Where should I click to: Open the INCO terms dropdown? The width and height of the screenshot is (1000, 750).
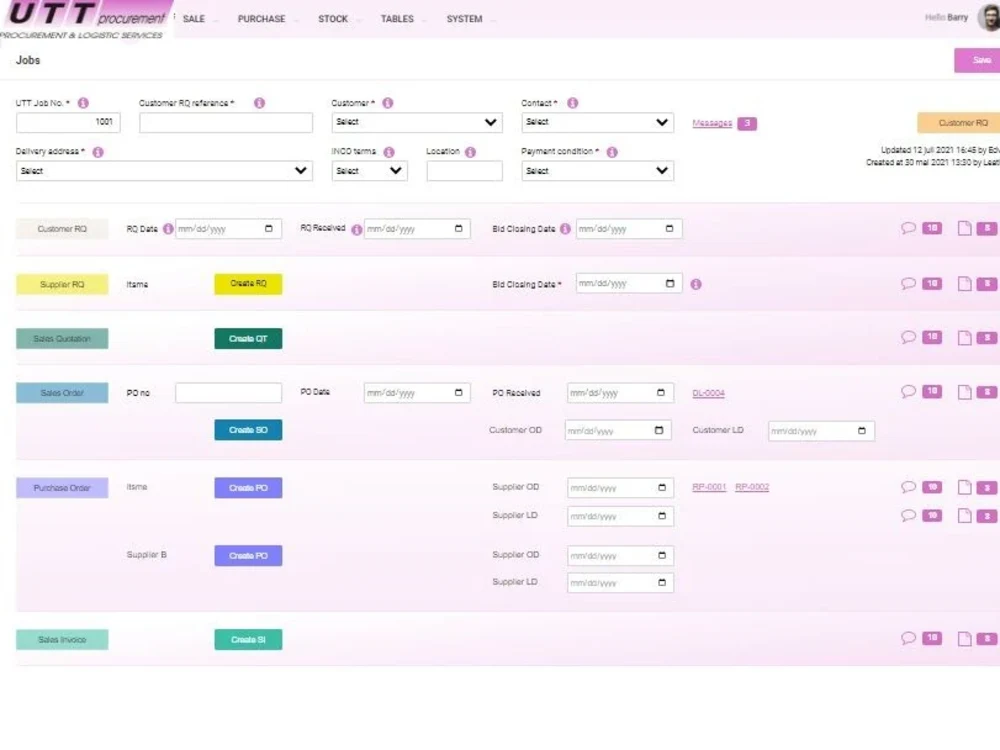click(369, 171)
